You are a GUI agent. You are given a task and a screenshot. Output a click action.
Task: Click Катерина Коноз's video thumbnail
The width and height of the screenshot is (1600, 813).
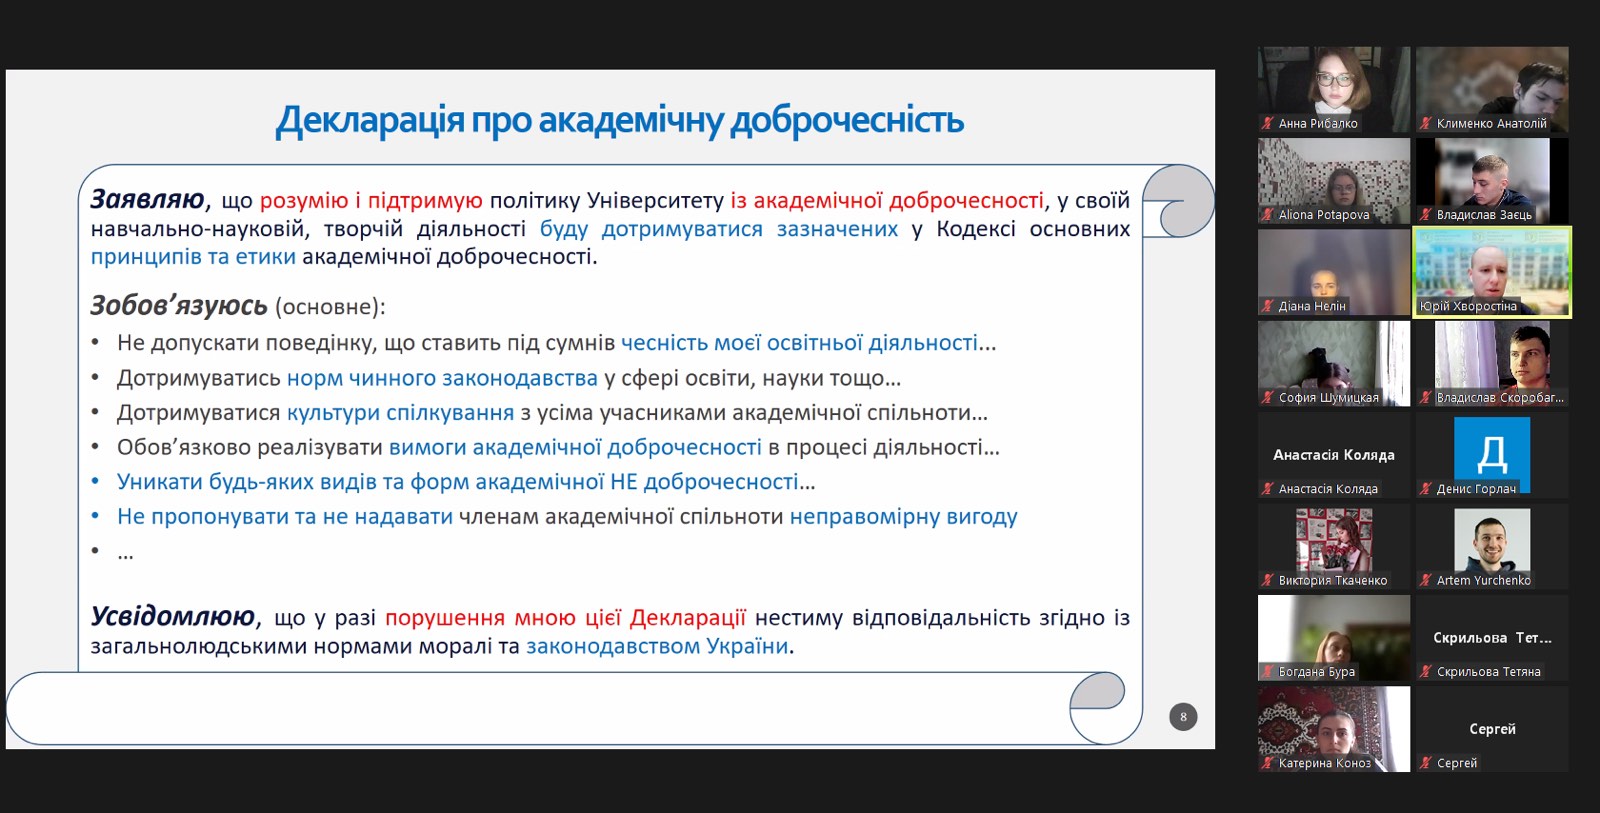coord(1333,722)
